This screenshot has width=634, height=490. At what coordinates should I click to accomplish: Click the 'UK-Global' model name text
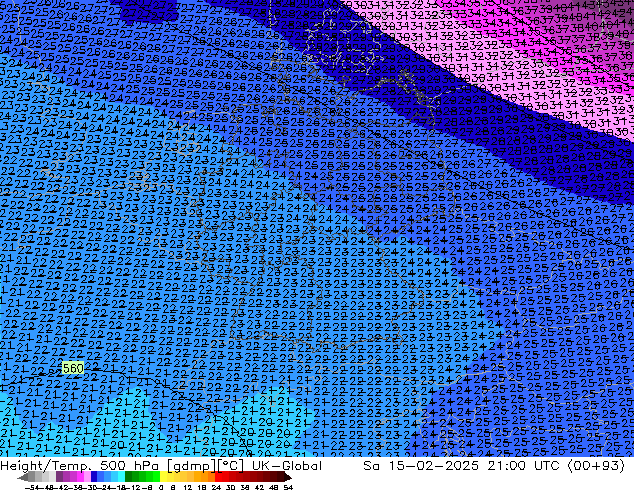tap(287, 466)
